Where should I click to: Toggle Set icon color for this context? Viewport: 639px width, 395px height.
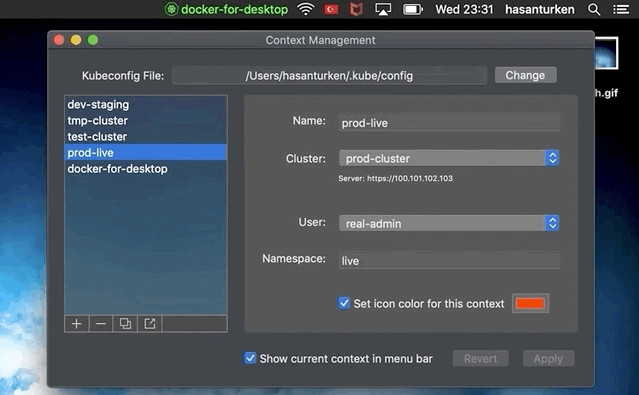(344, 303)
